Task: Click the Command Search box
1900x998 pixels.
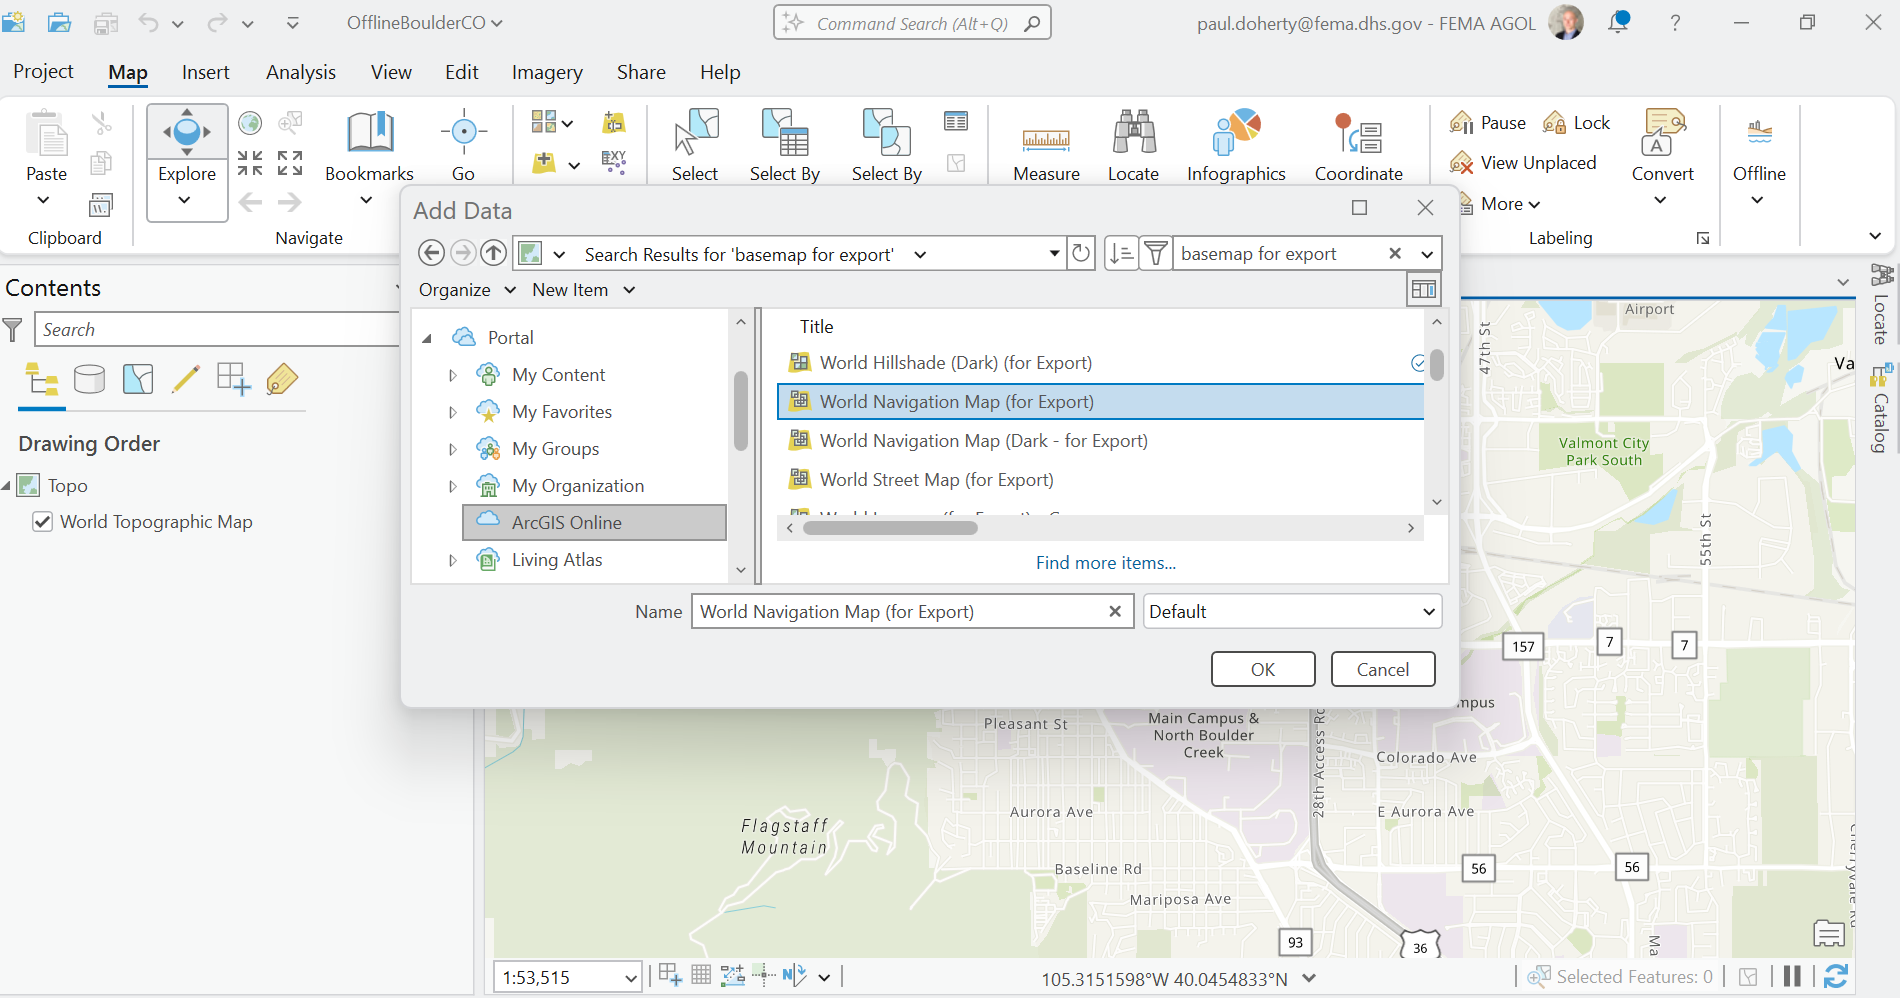Action: pyautogui.click(x=912, y=22)
